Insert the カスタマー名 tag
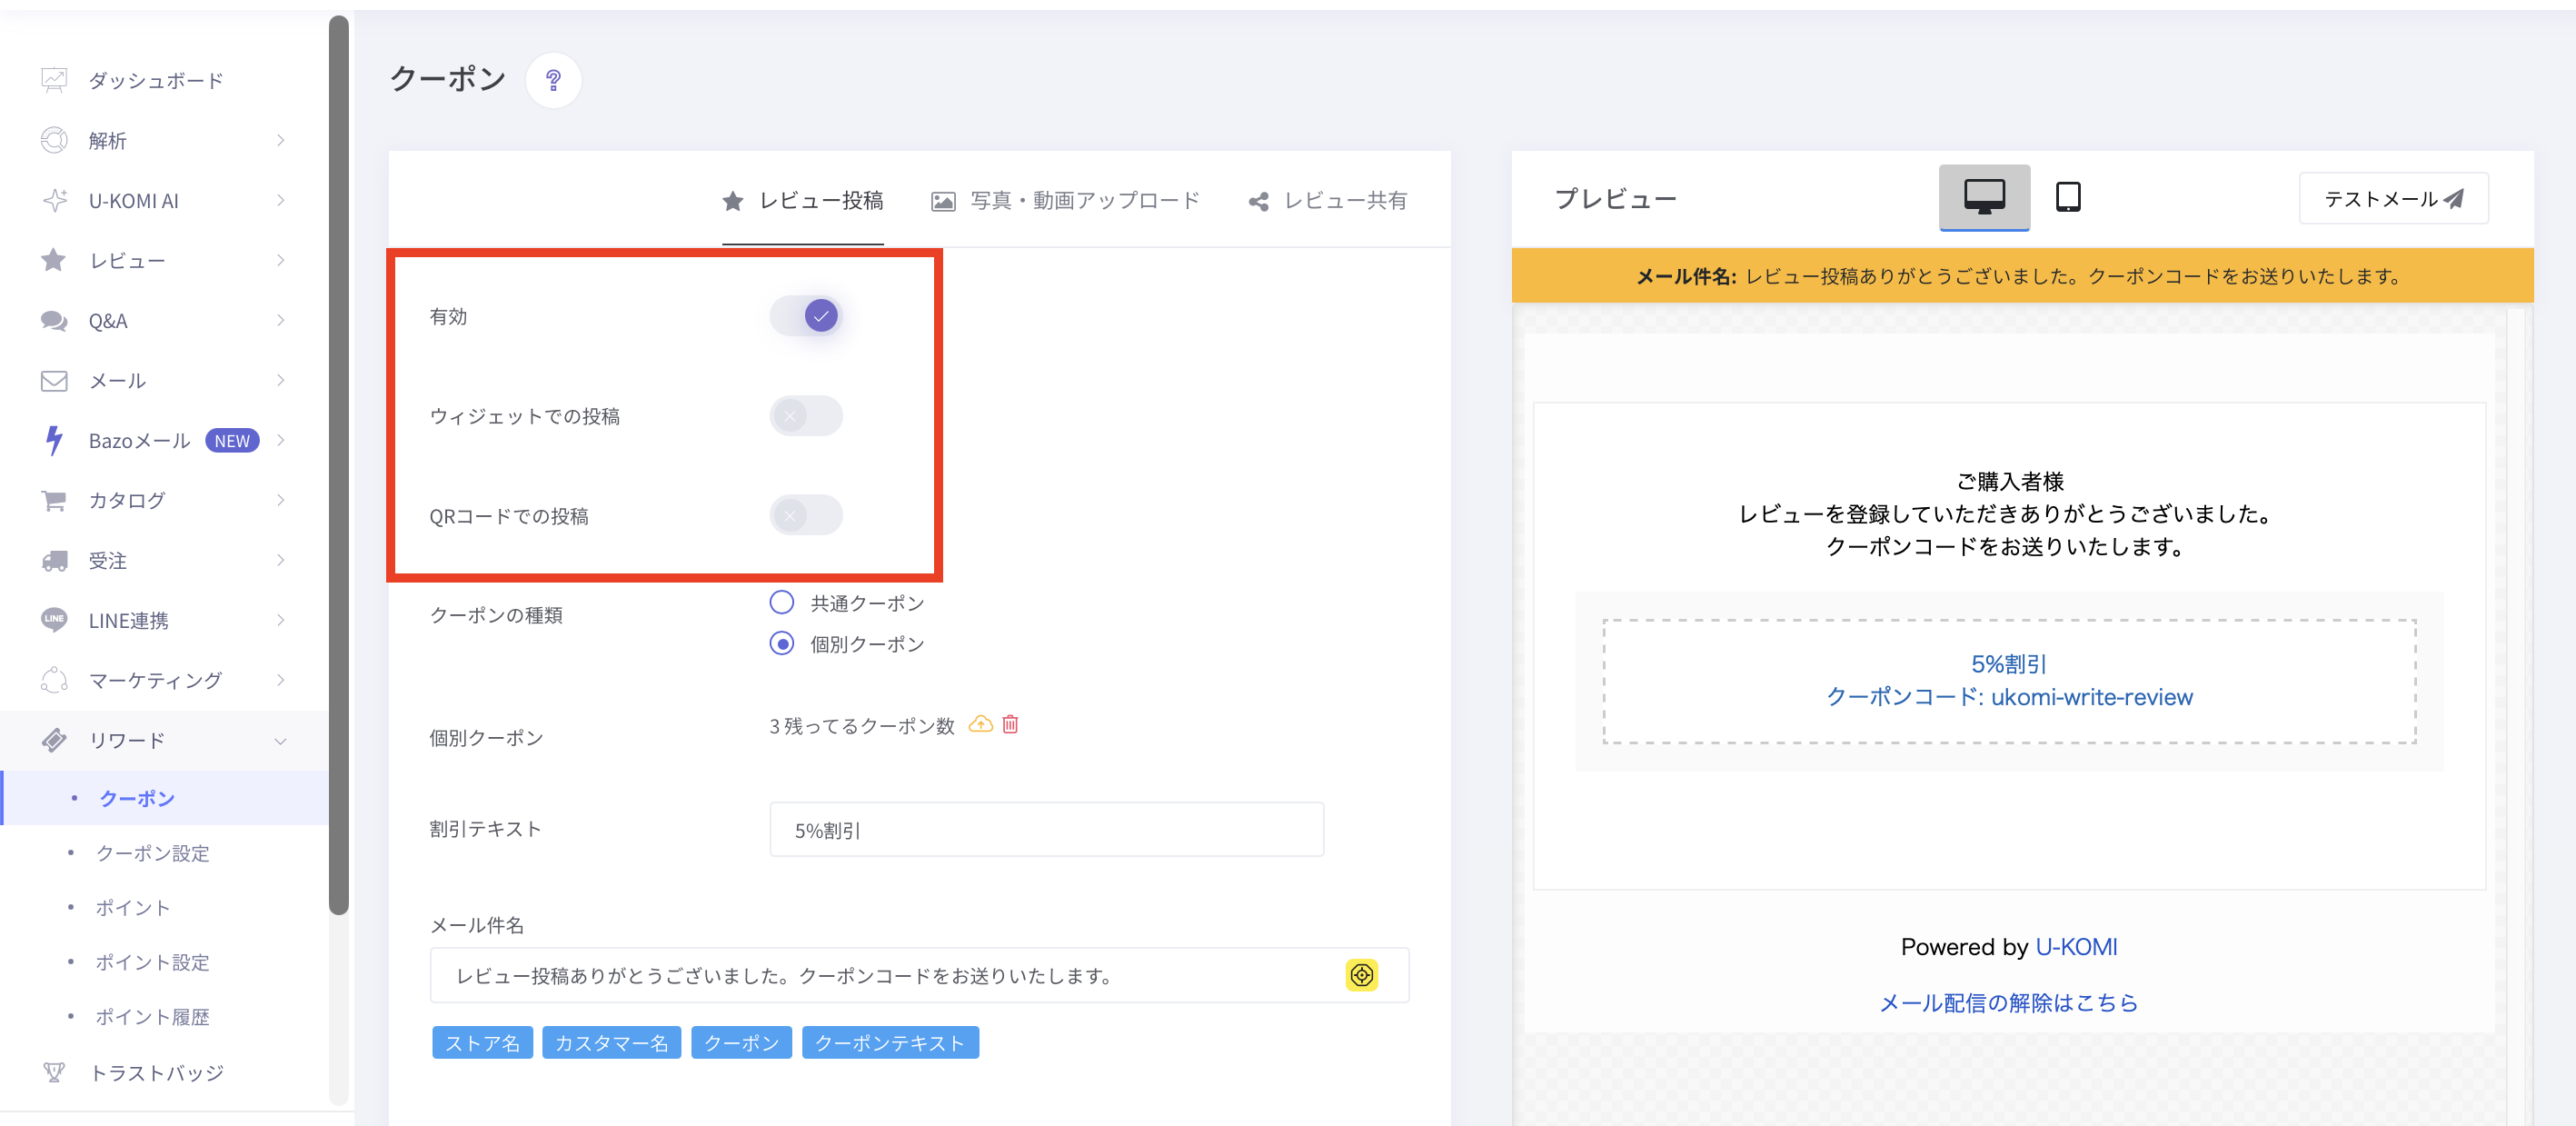 [611, 1043]
